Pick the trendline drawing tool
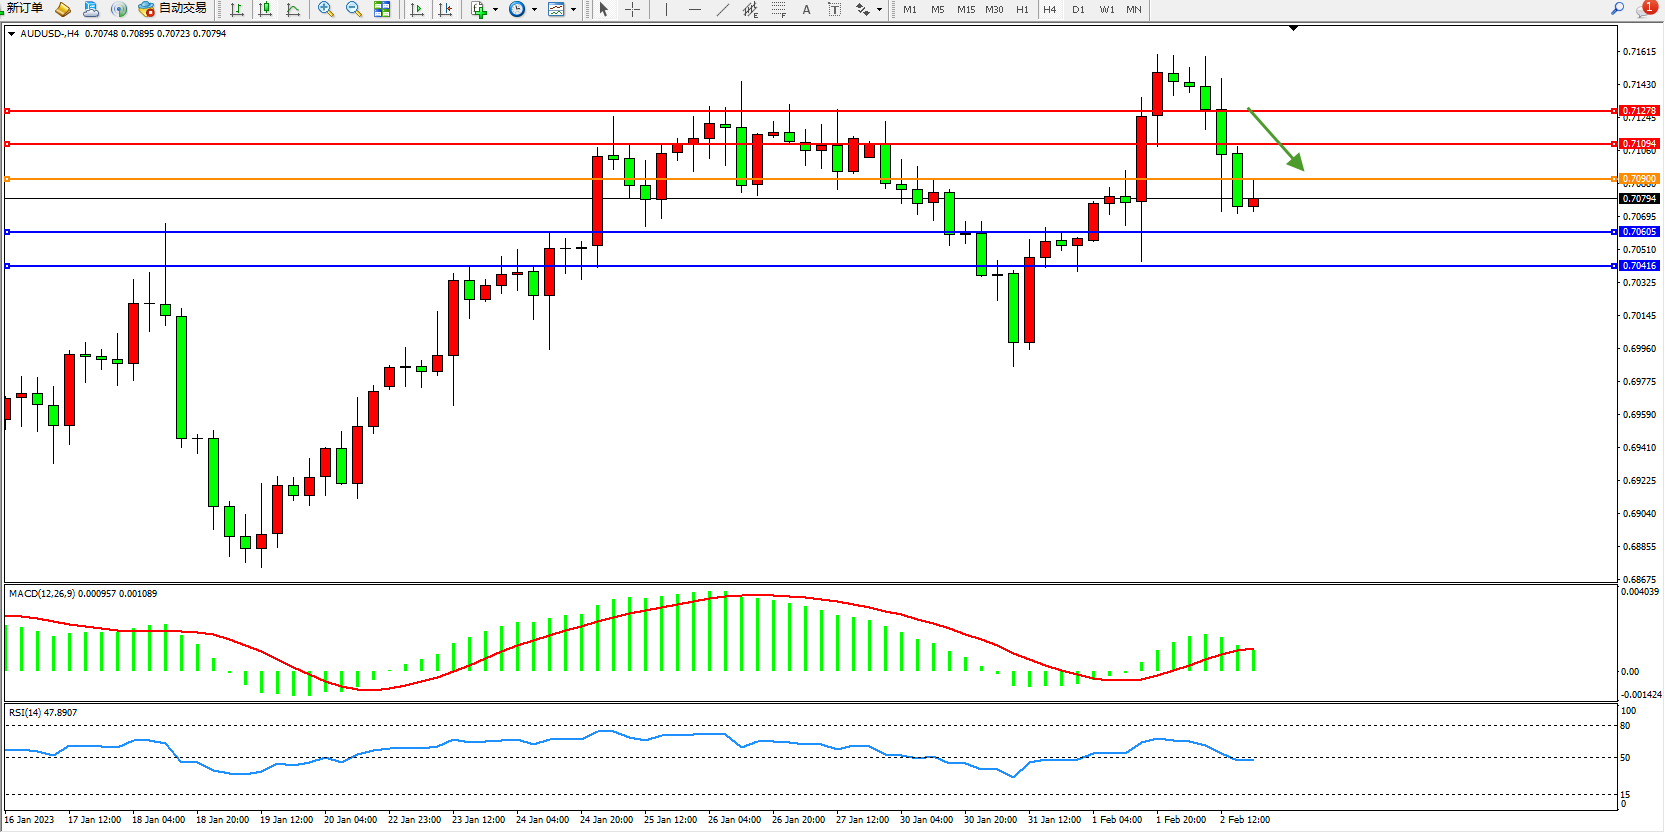 pos(722,9)
